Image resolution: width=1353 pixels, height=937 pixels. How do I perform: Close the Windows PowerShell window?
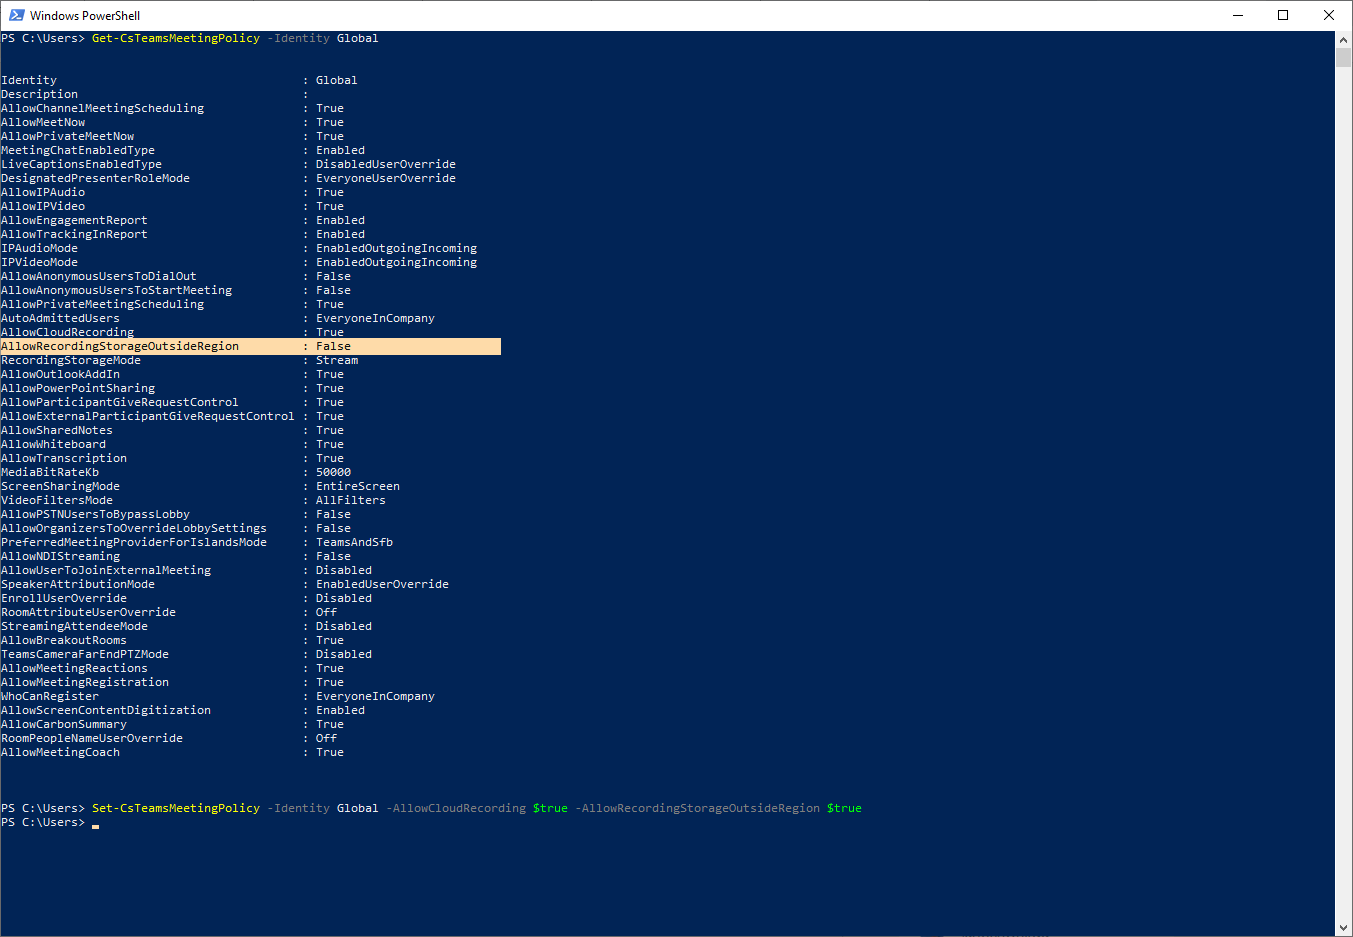(1329, 15)
